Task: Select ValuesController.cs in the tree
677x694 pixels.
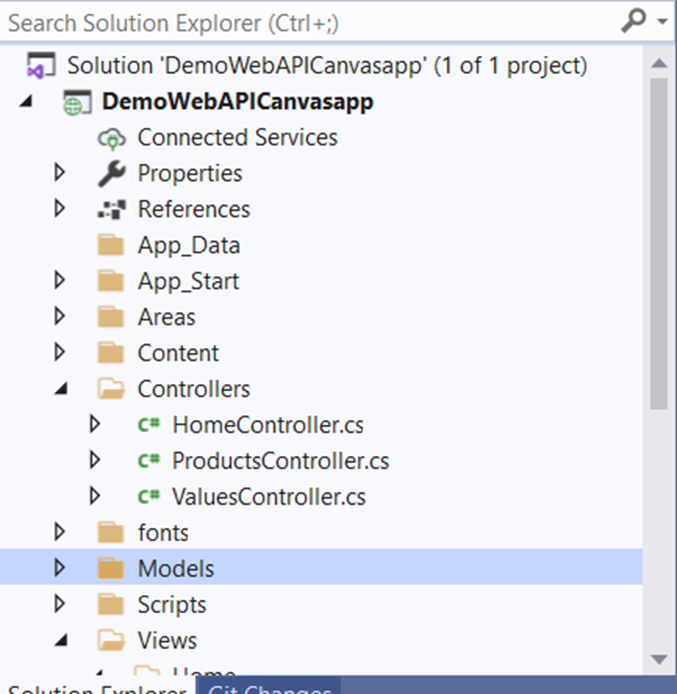Action: coord(269,497)
